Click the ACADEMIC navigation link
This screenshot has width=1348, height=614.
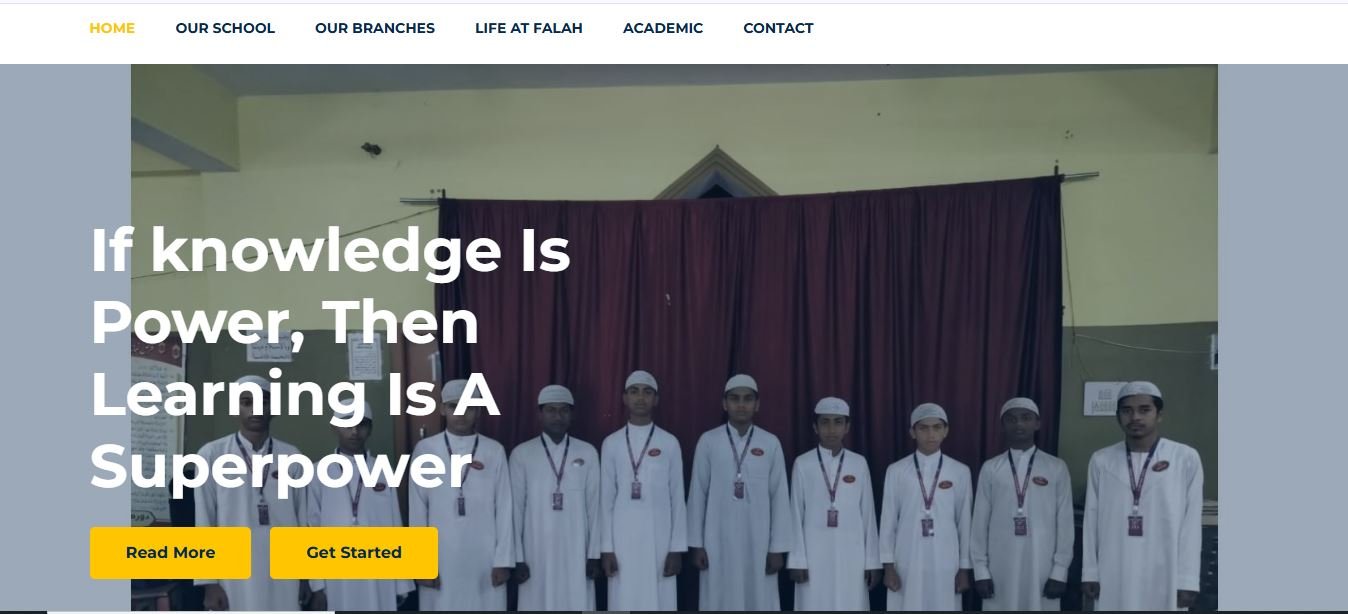663,28
